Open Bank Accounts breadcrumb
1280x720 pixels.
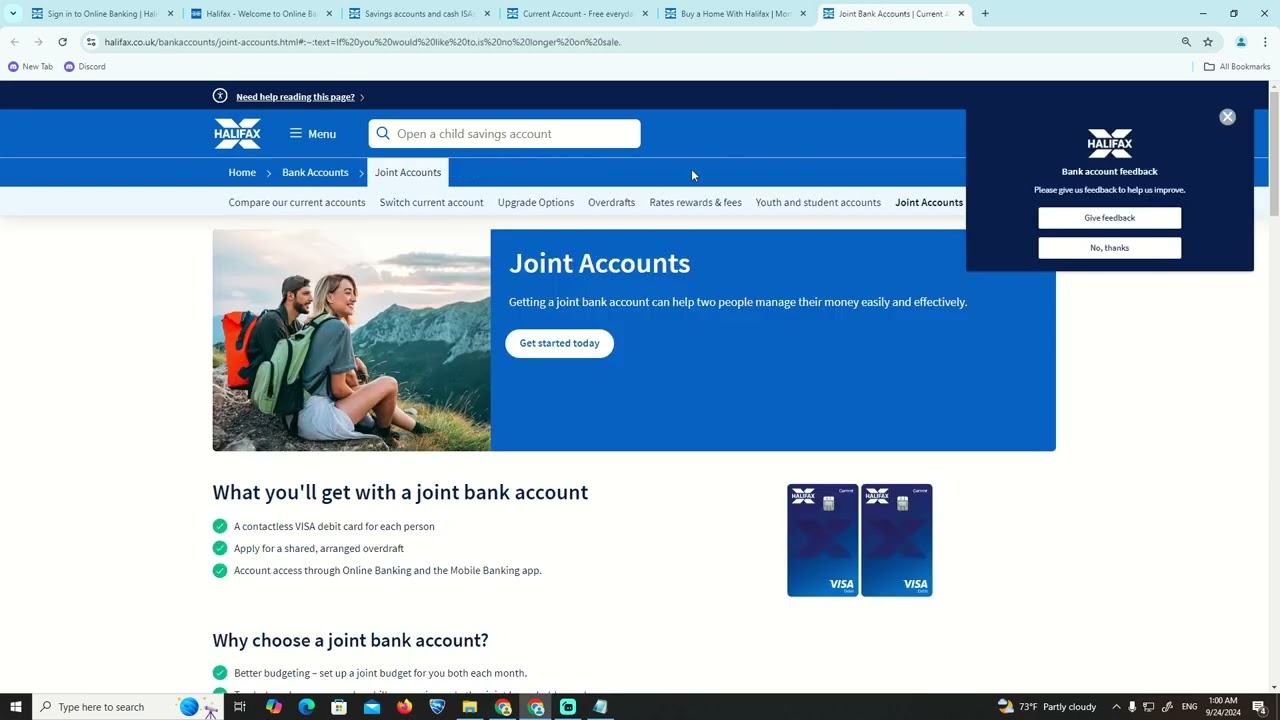[x=315, y=172]
